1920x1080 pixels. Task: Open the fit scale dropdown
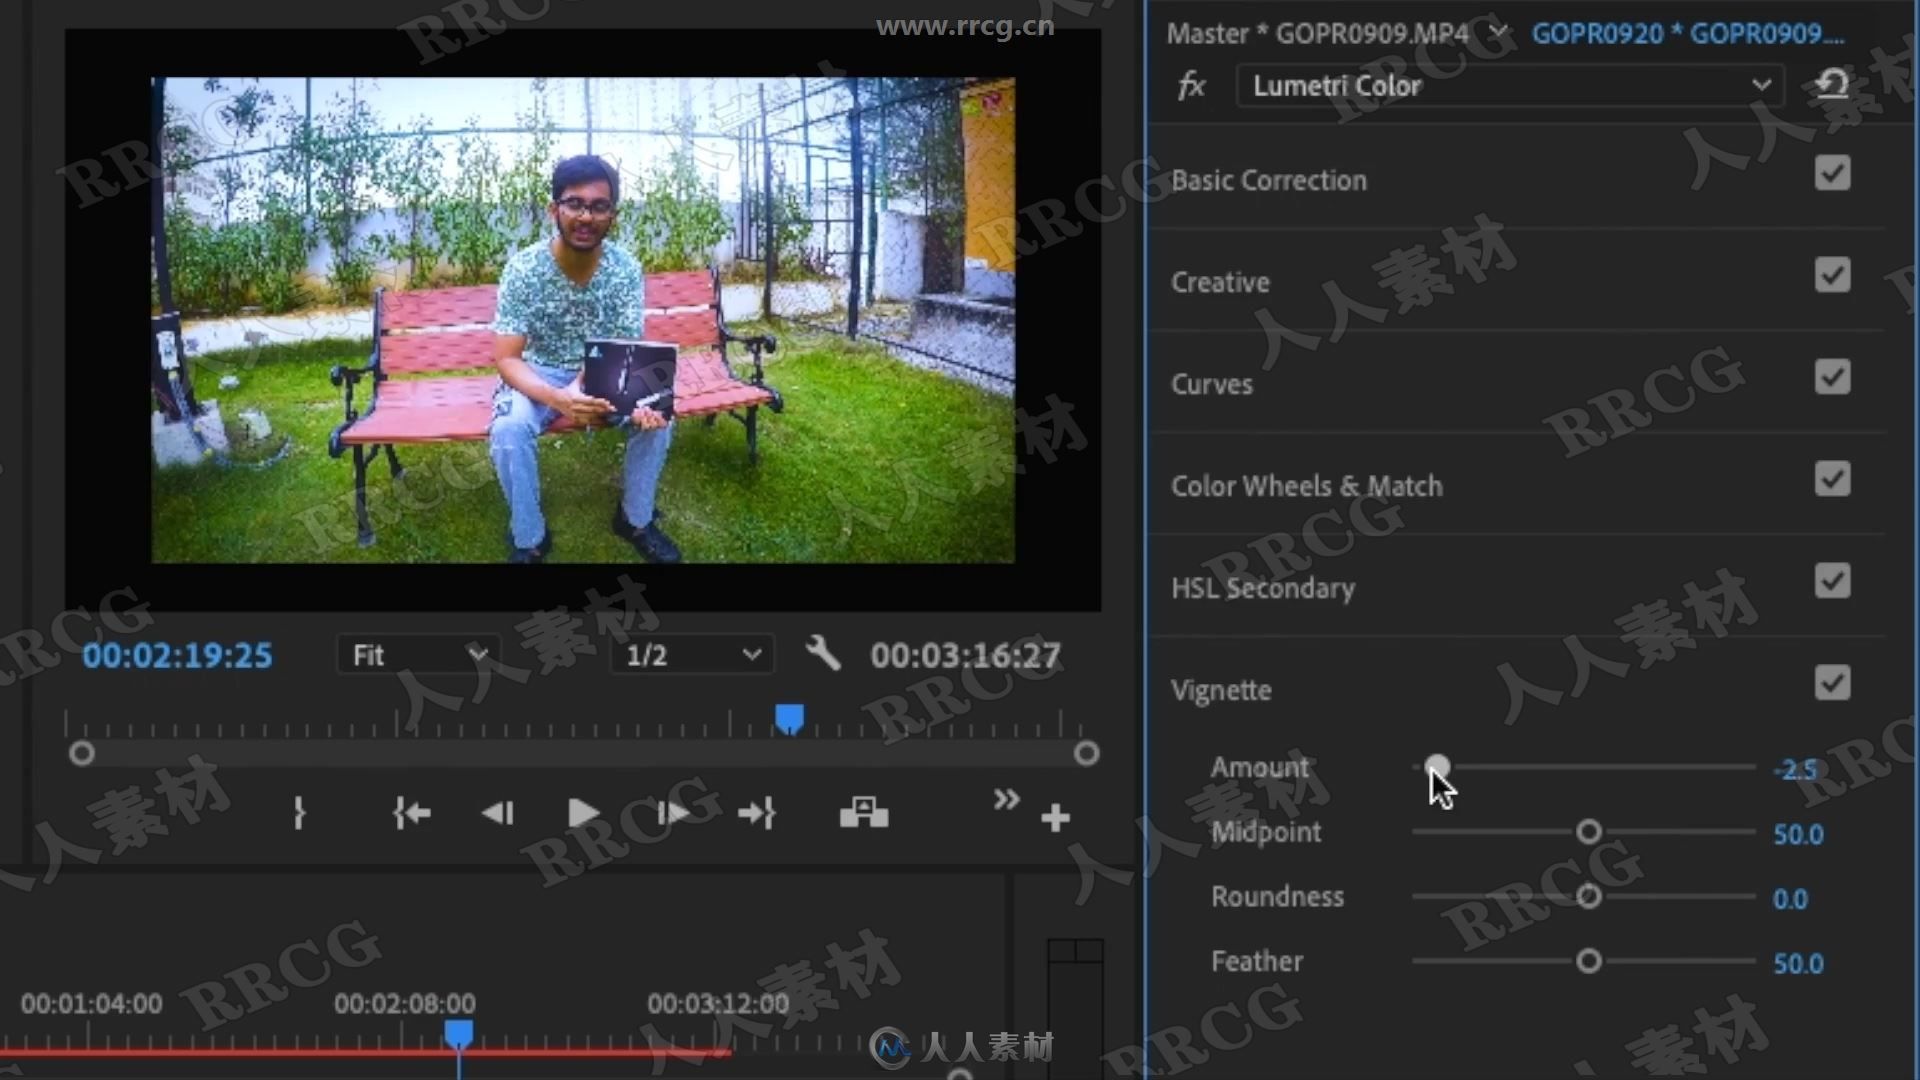coord(414,653)
